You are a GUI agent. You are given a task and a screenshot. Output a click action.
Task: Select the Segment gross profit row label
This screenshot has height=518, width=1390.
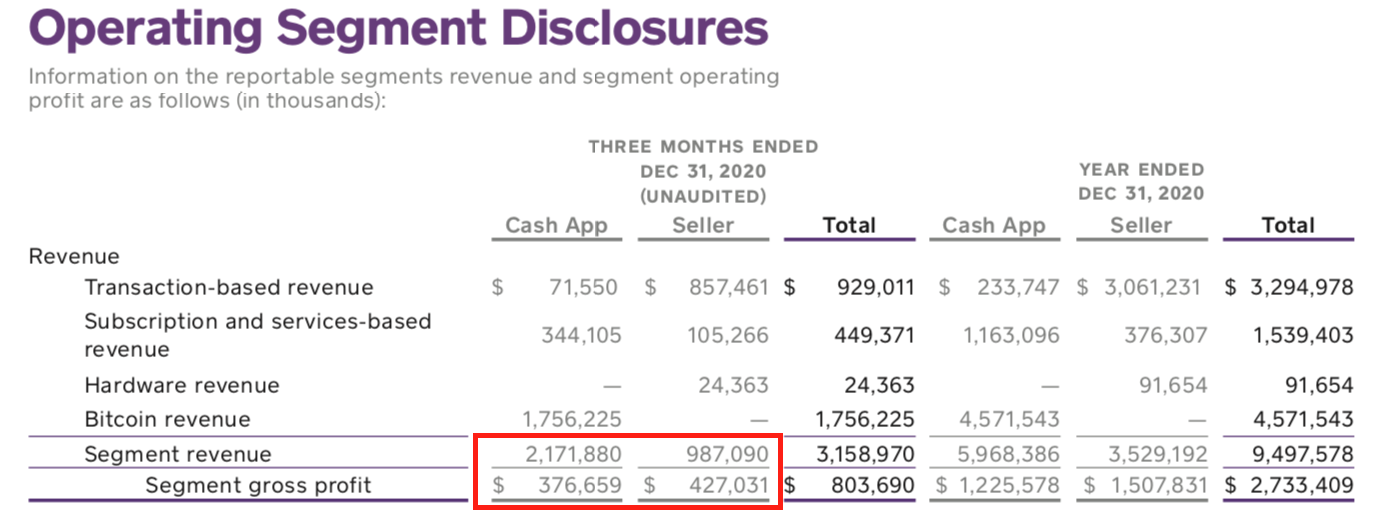click(258, 487)
